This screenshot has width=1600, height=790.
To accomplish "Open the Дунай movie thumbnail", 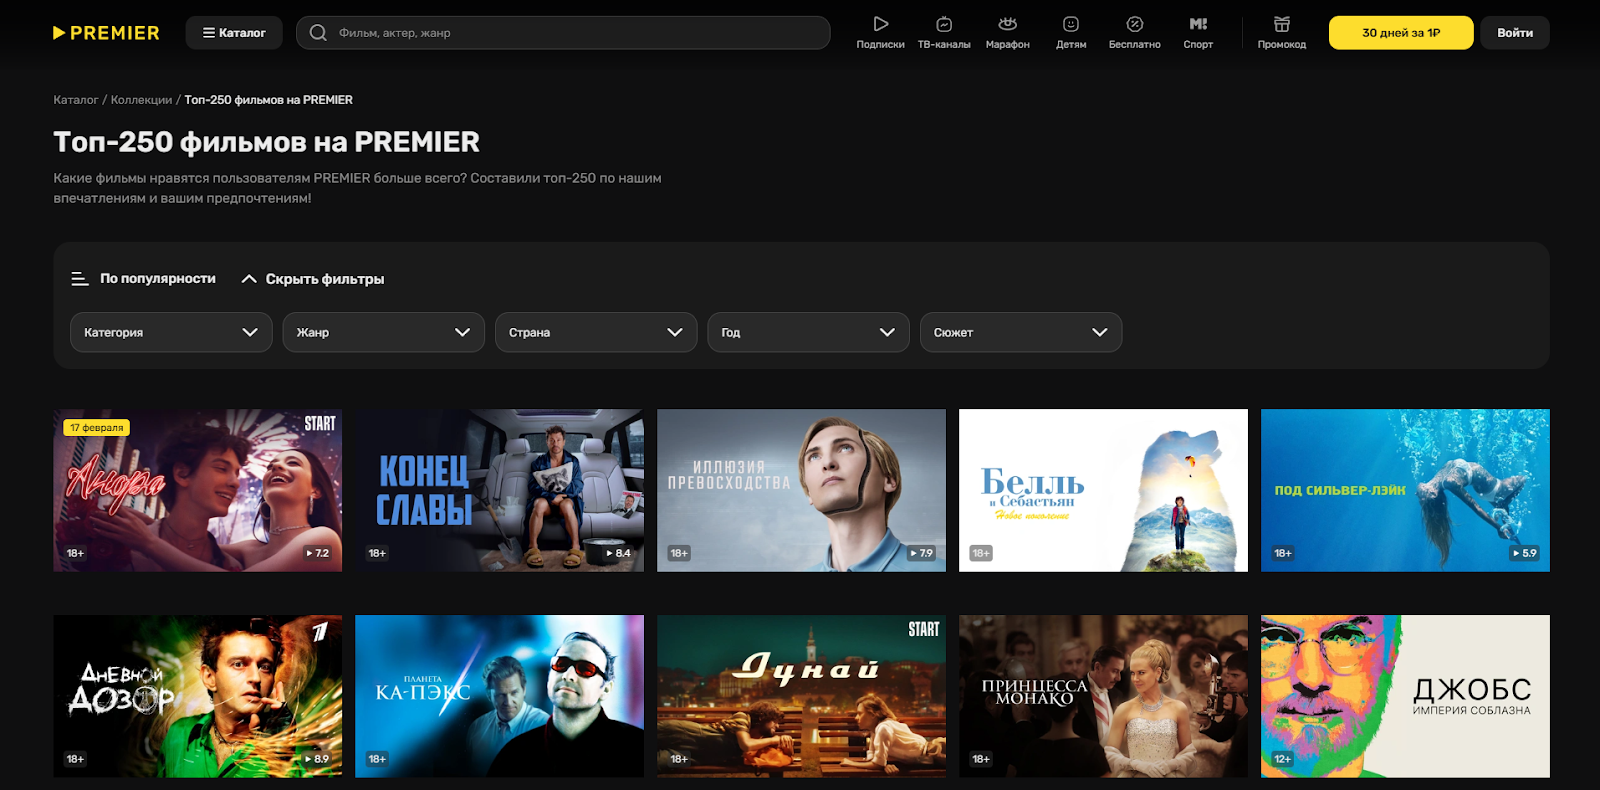I will coord(802,696).
